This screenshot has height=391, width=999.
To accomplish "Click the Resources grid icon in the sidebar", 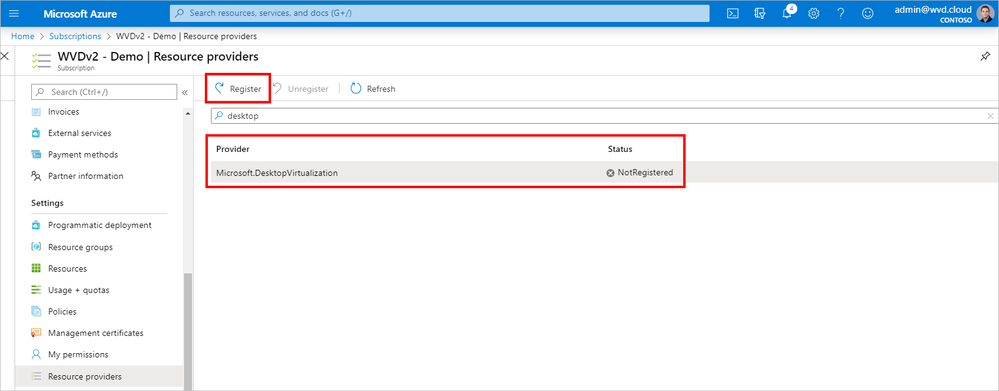I will [36, 268].
